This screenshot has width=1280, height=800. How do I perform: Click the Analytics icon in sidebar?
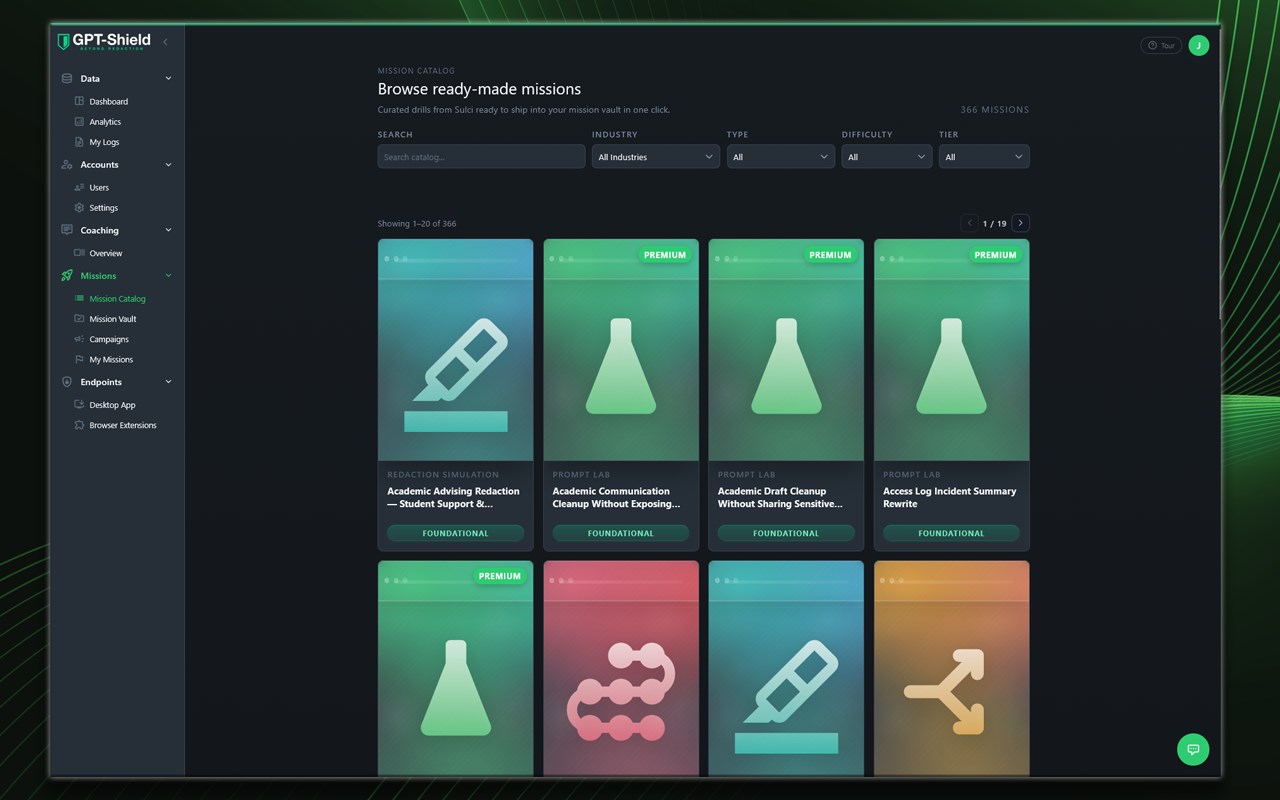click(x=80, y=122)
